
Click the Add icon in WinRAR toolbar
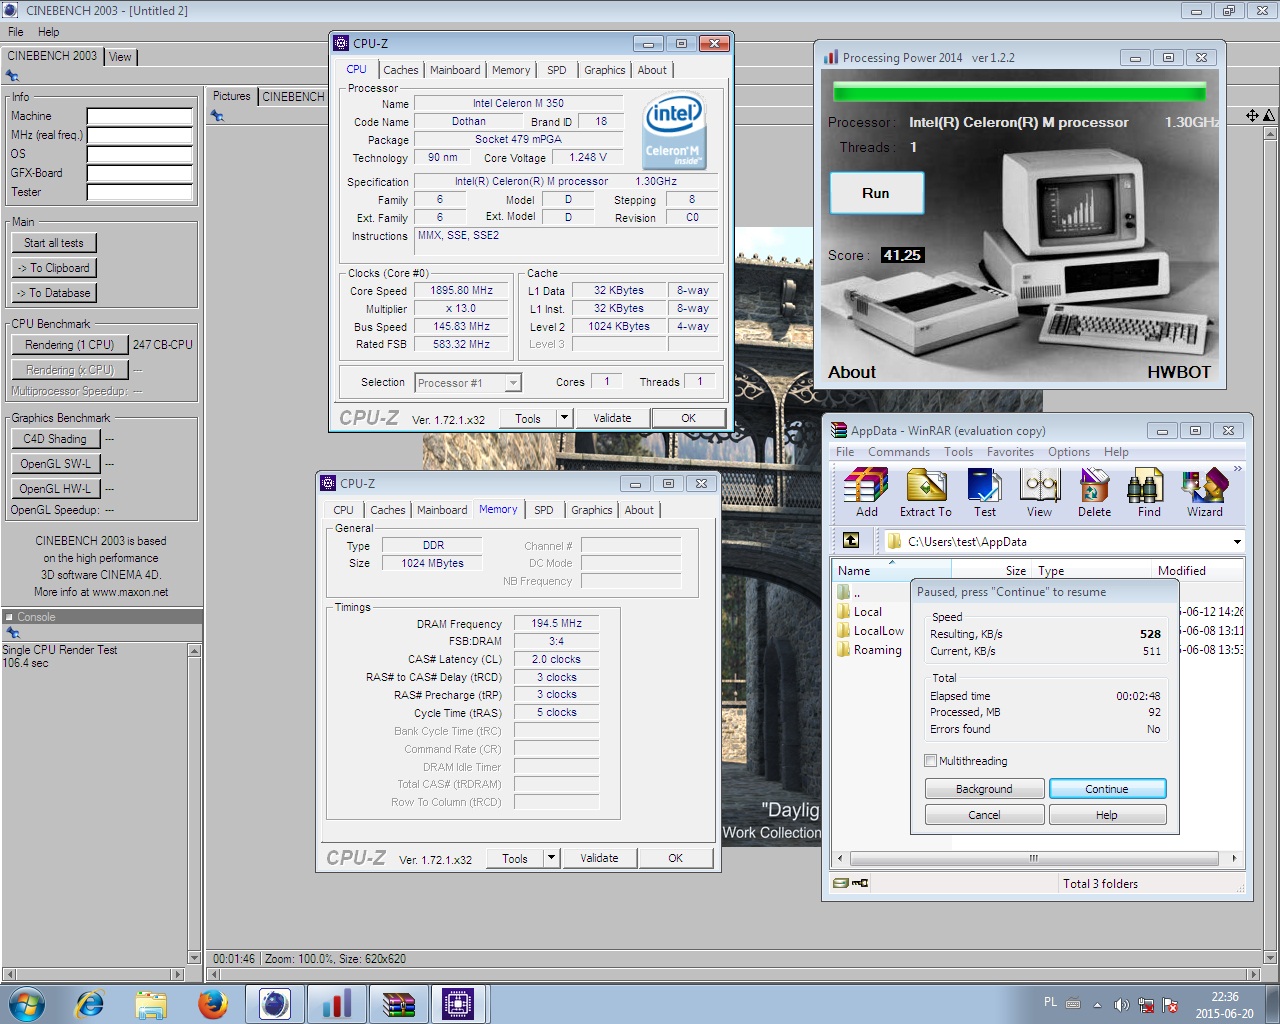[866, 493]
